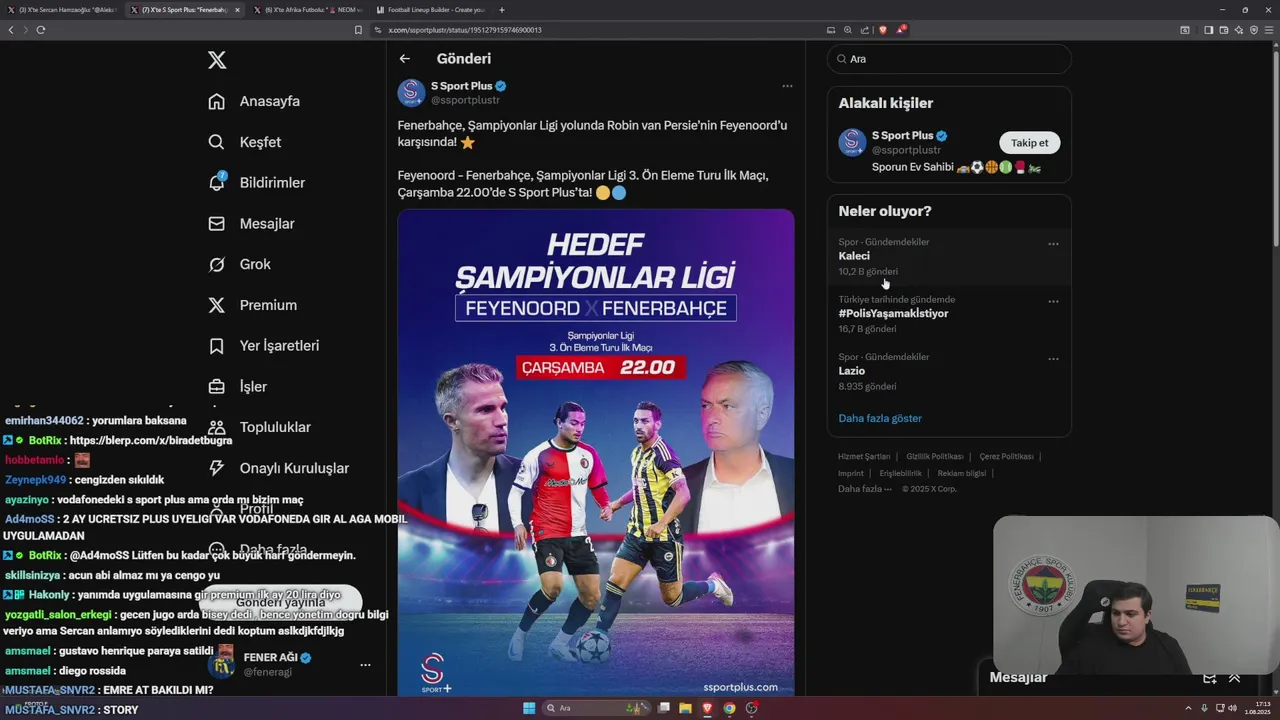This screenshot has width=1280, height=720.
Task: Switch to Afrika Futbolu browser tab
Action: point(308,9)
